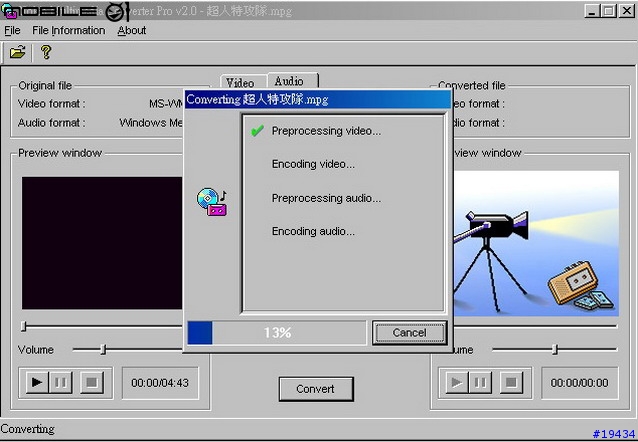638x442 pixels.
Task: Open the File Information menu
Action: coord(68,31)
